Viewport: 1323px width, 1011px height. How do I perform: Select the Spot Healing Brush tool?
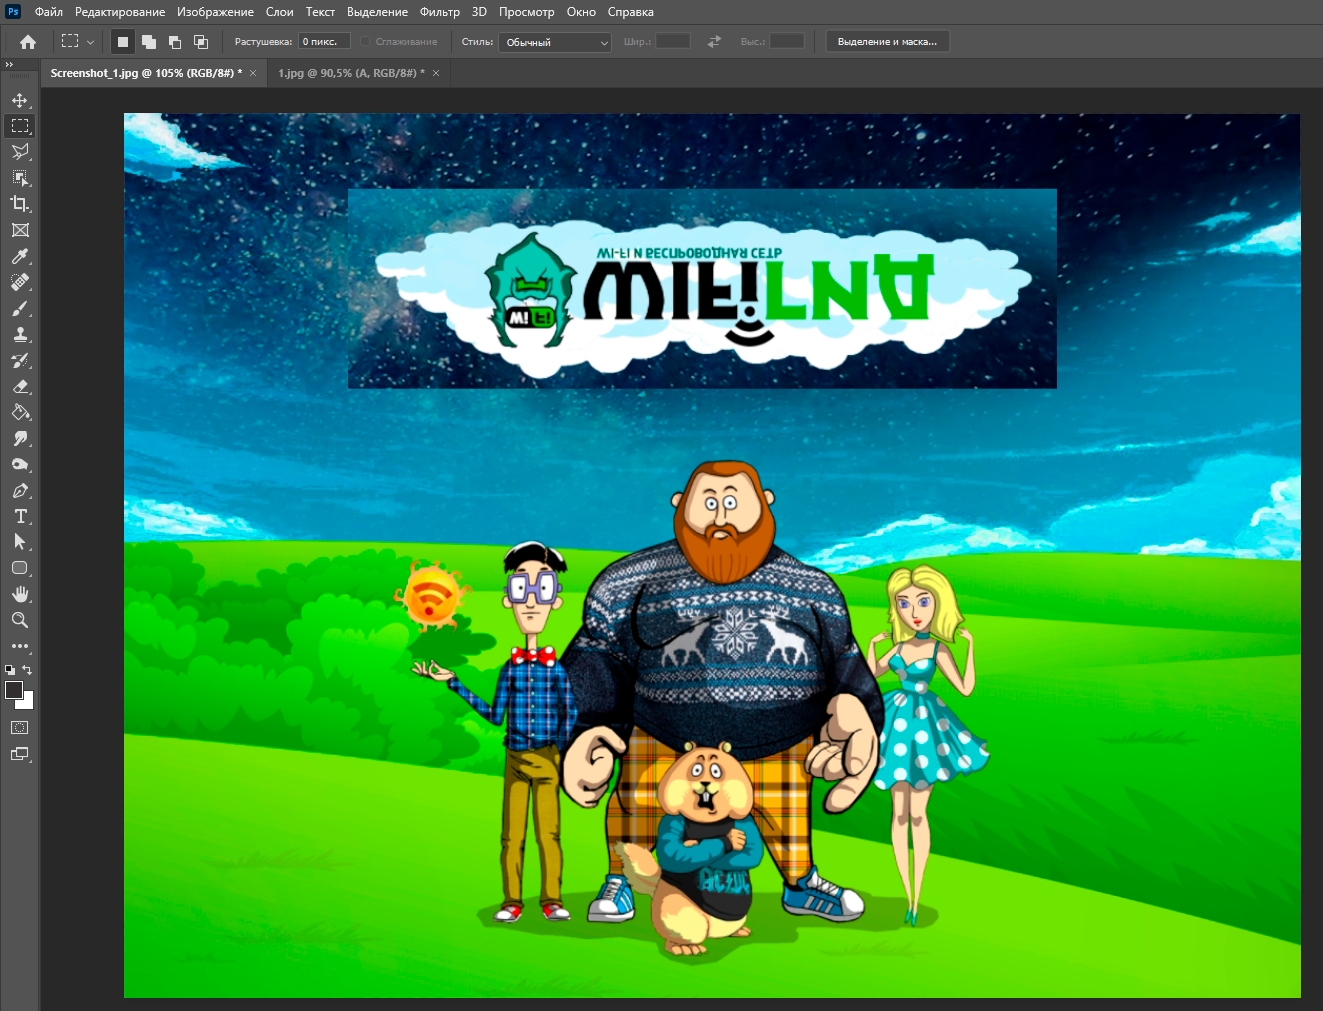20,282
